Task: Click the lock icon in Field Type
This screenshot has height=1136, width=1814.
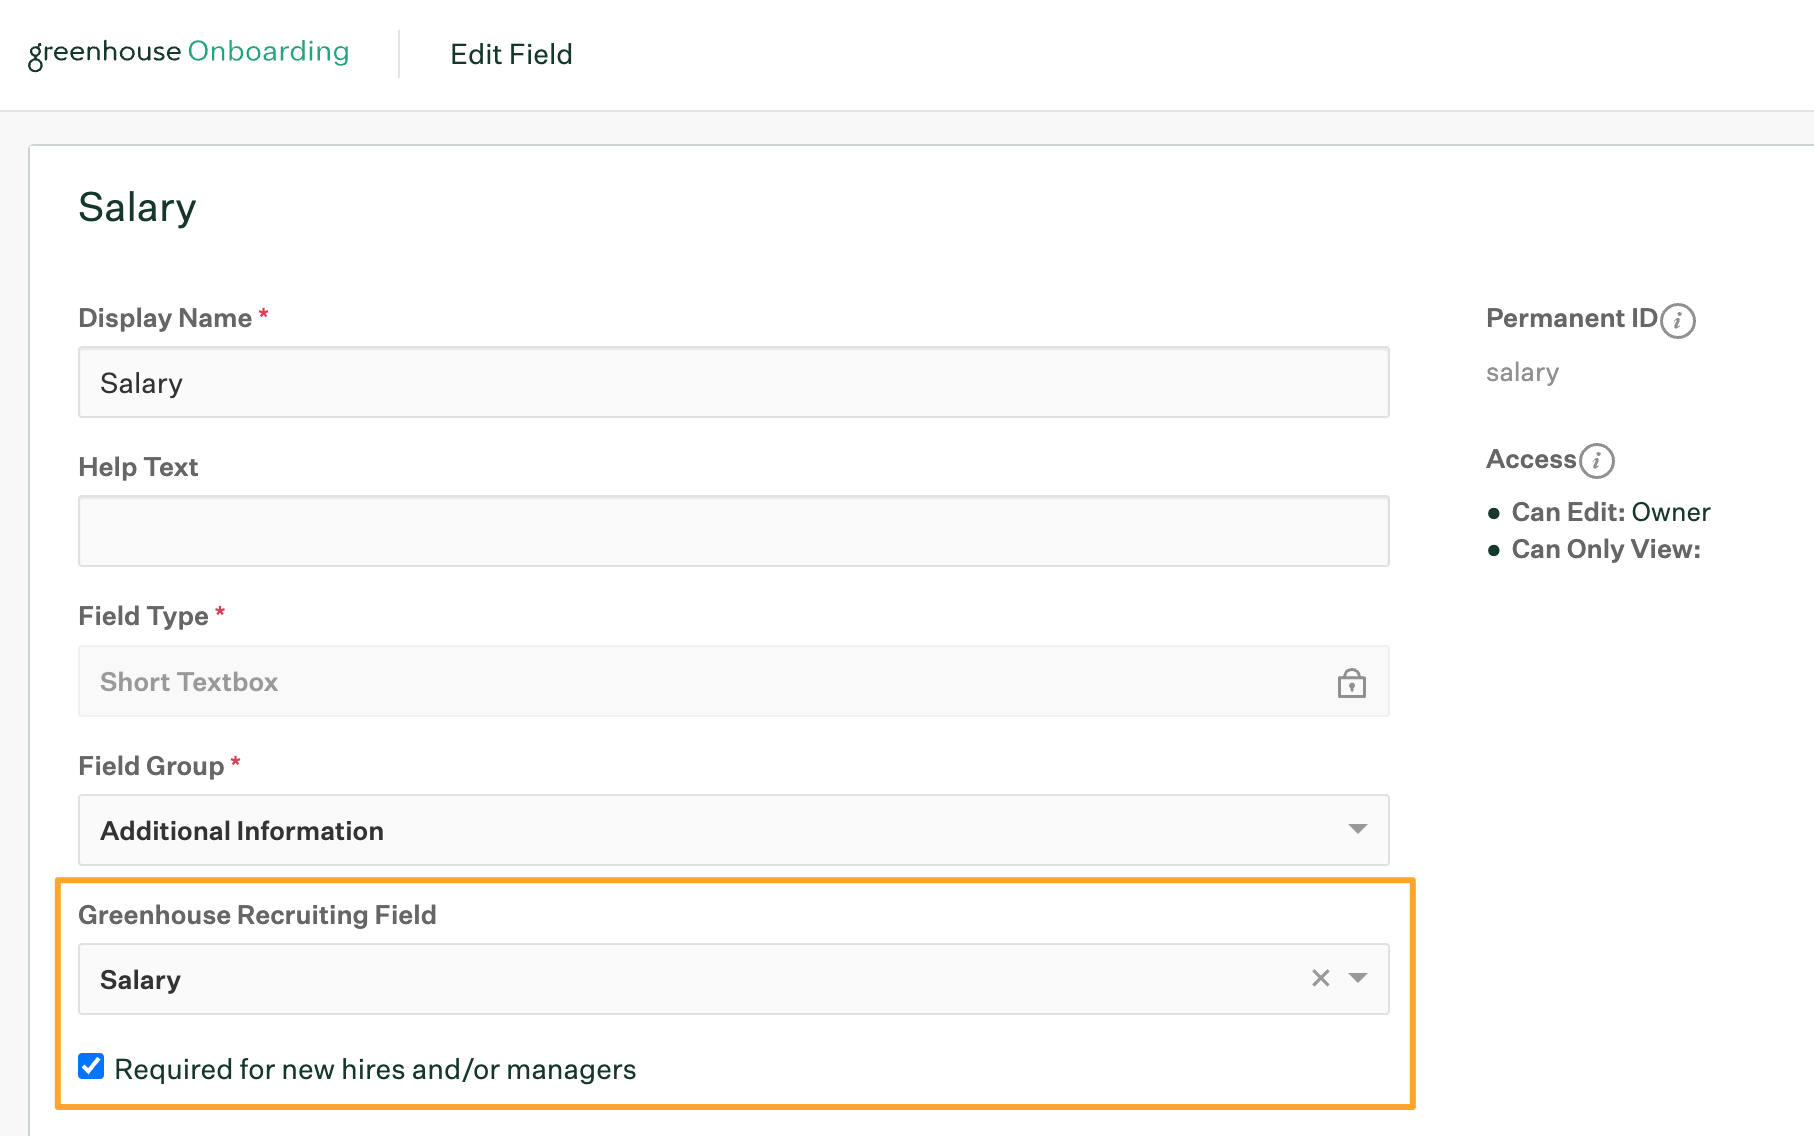Action: tap(1351, 683)
